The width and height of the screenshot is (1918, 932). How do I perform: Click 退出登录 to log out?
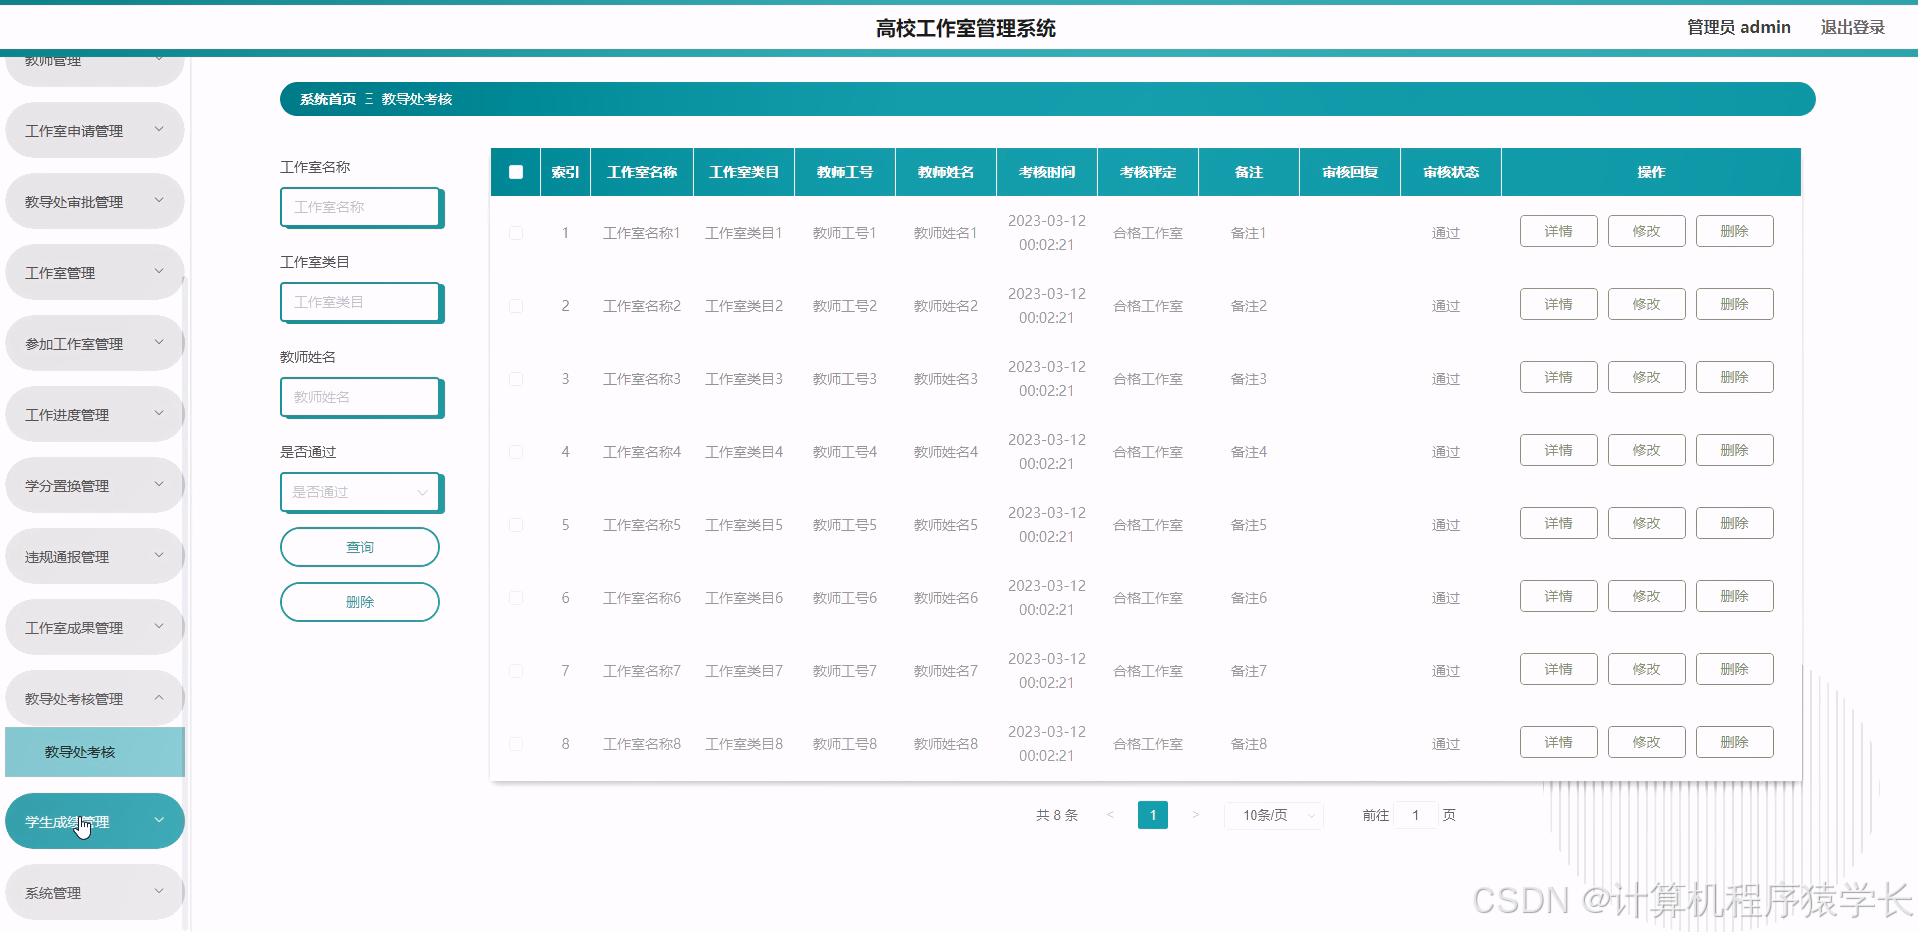1851,27
